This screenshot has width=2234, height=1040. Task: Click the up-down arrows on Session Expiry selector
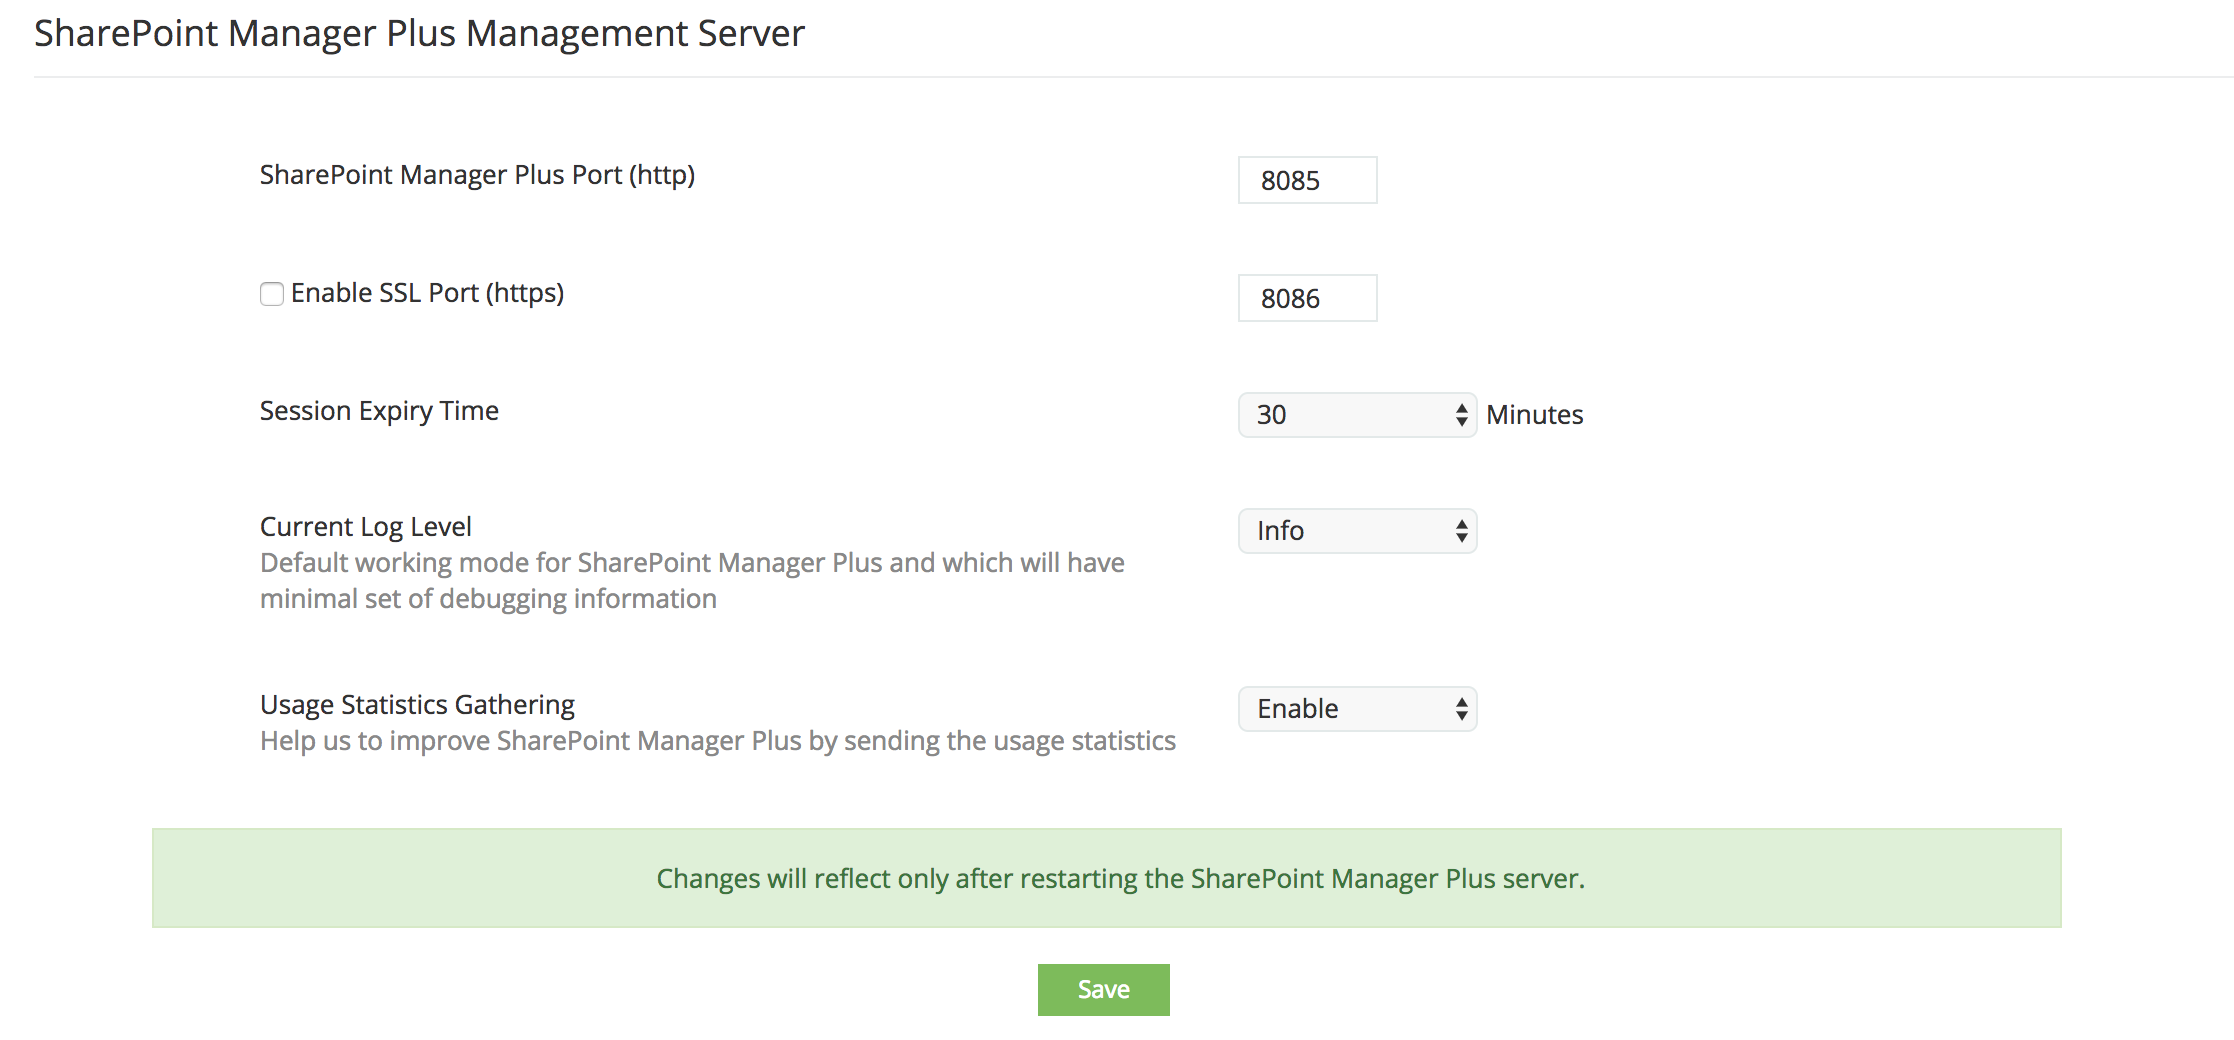1461,415
